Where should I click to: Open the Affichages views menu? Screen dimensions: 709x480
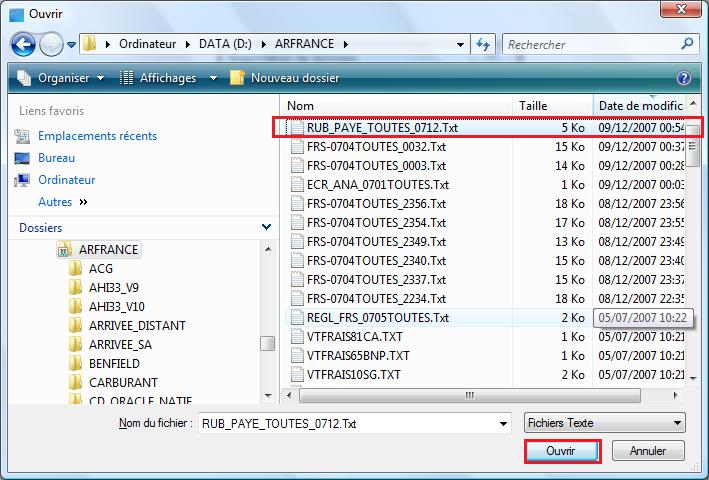167,78
